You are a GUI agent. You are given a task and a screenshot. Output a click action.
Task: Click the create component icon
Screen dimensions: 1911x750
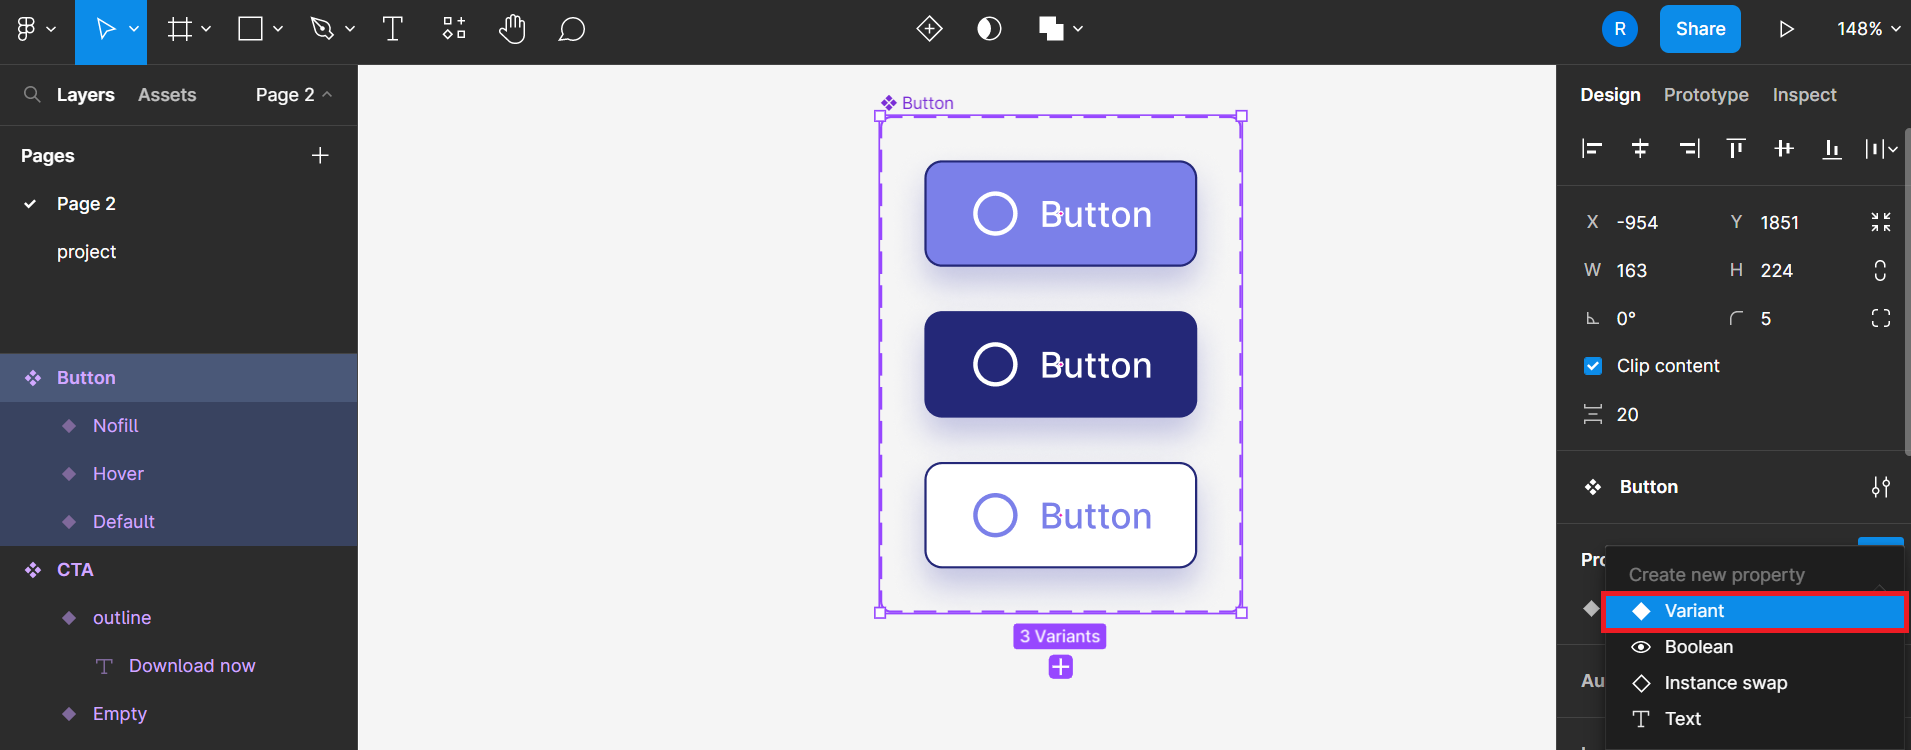(929, 29)
